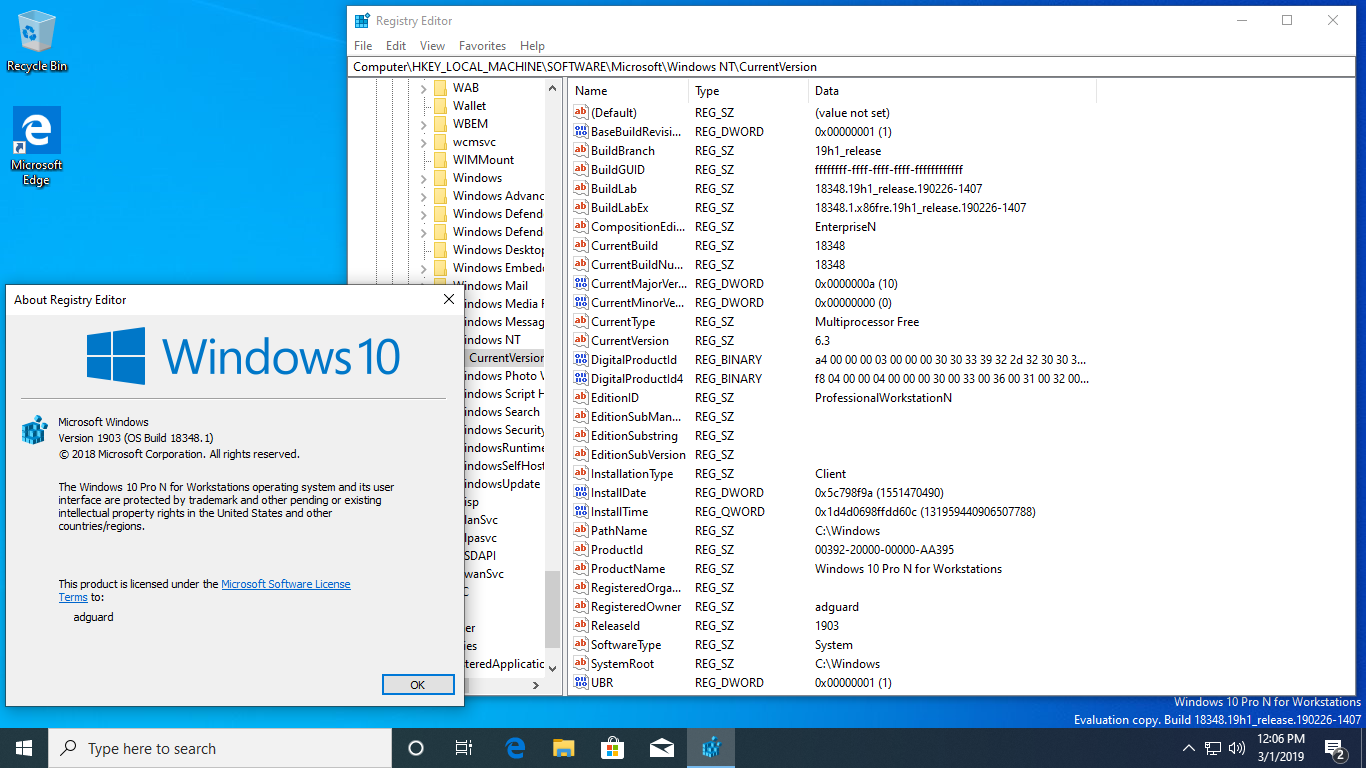
Task: Select the (Default) value row
Action: click(832, 113)
